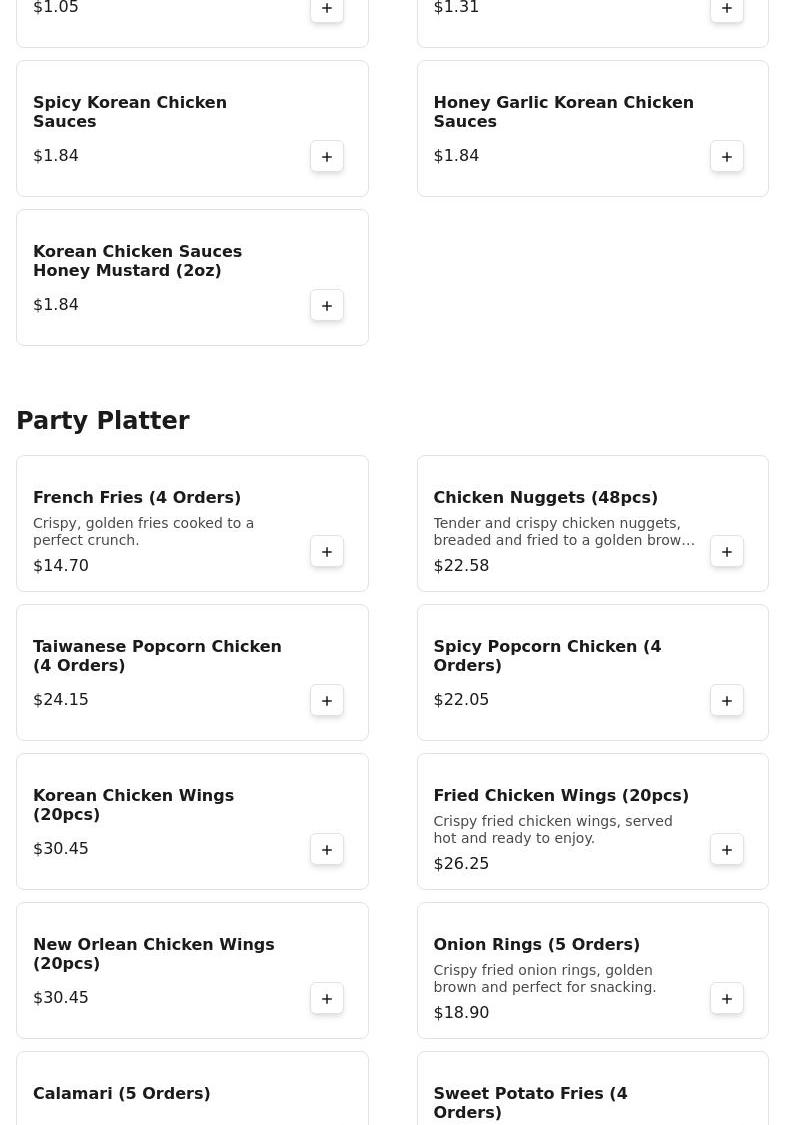Add New Orlean Chicken Wings (20pcs)
The height and width of the screenshot is (1125, 785).
click(x=327, y=998)
